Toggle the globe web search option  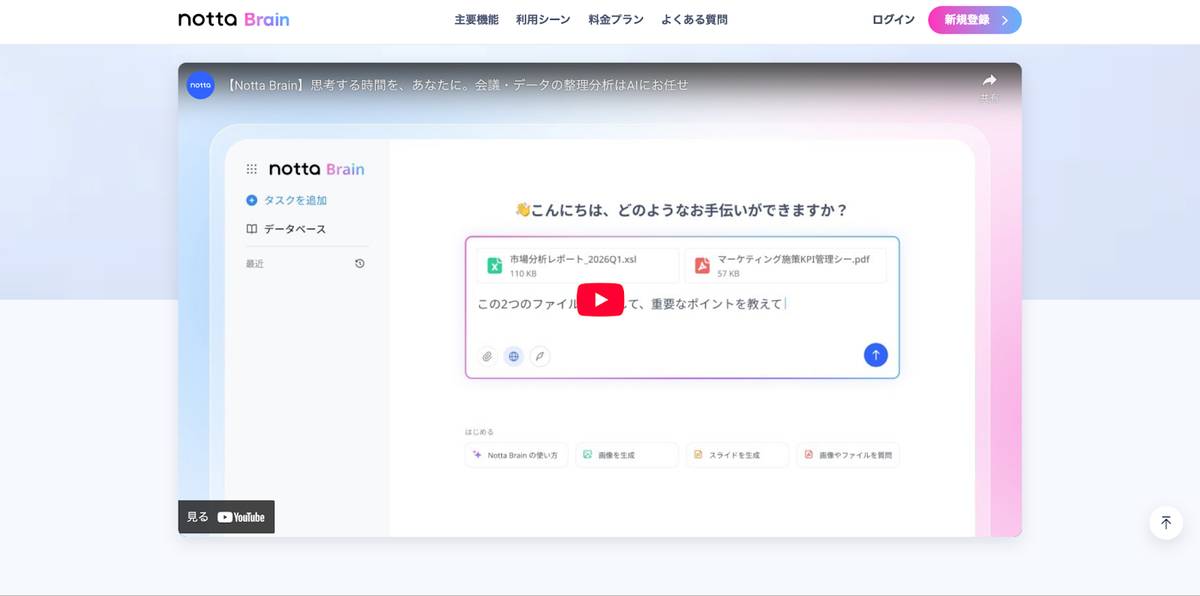[x=513, y=356]
